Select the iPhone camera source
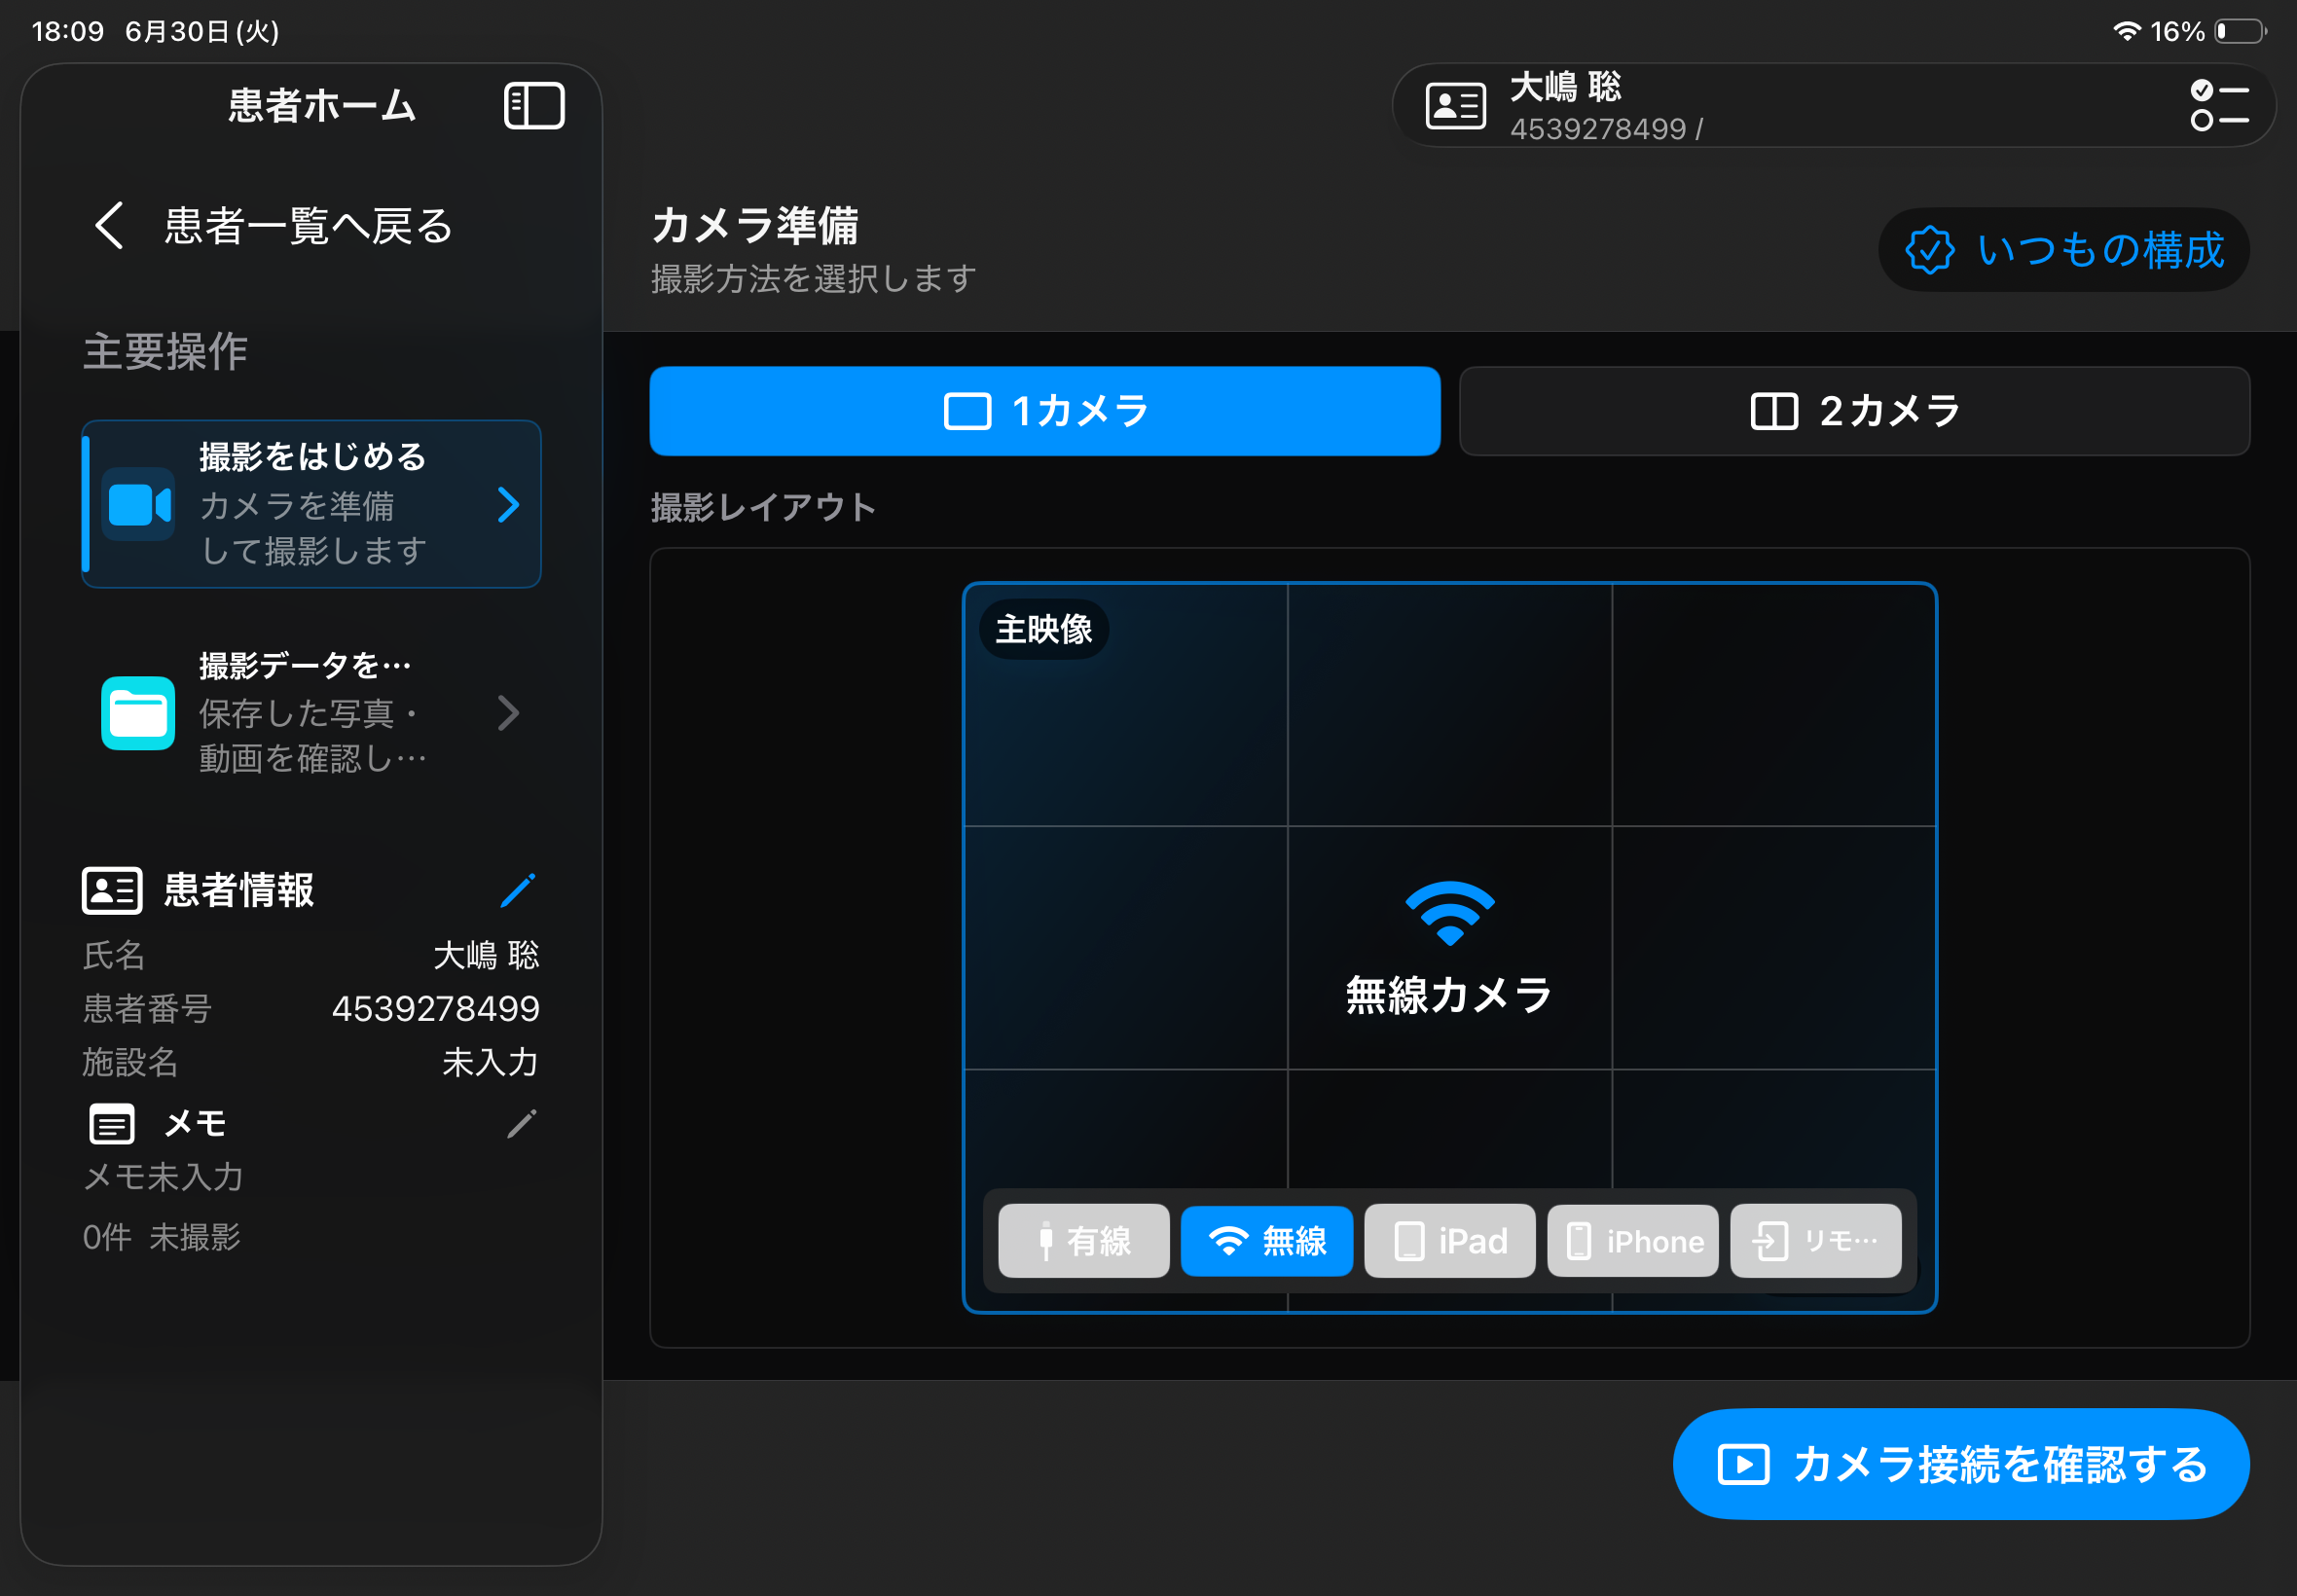This screenshot has width=2297, height=1596. click(1633, 1241)
